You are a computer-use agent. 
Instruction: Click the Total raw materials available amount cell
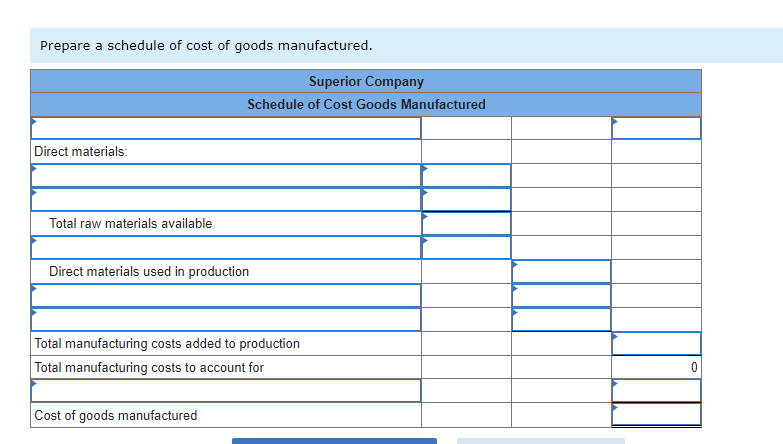466,223
